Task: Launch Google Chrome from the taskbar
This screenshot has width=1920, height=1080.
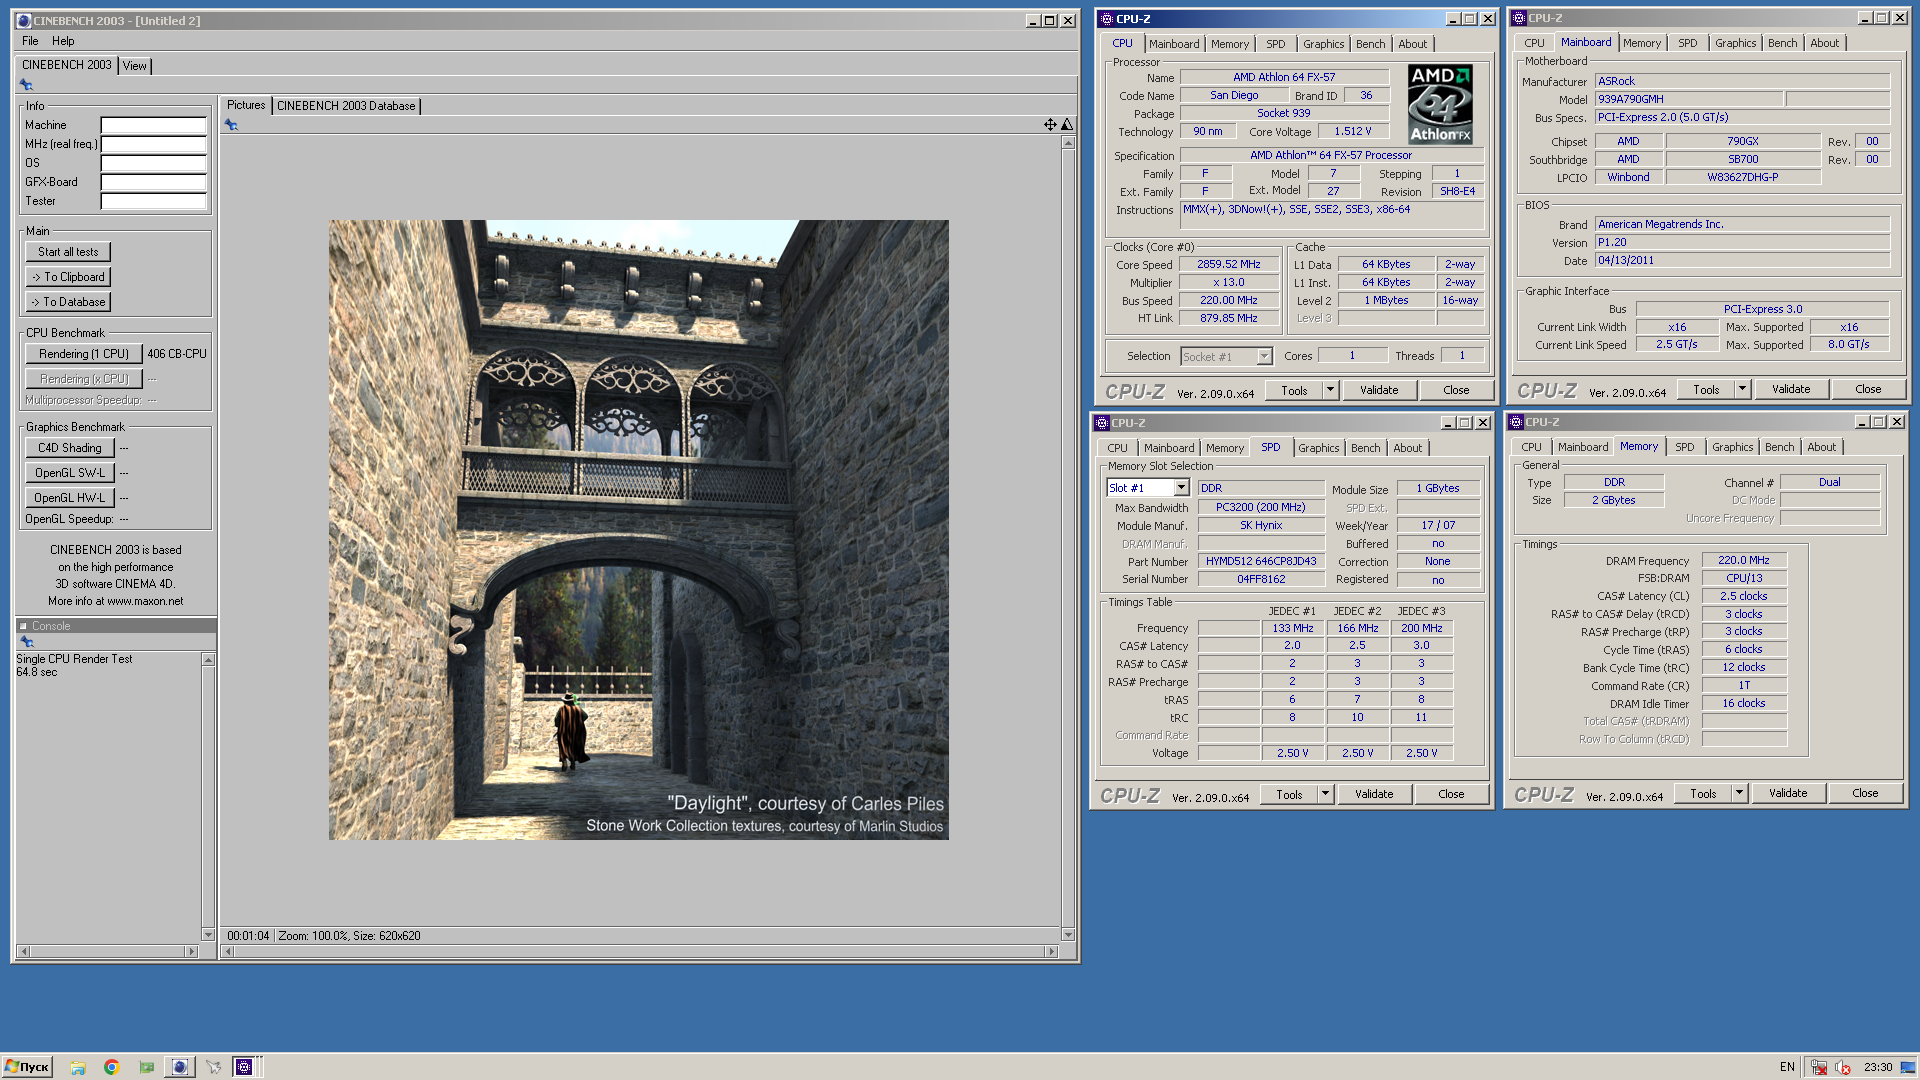Action: (x=111, y=1067)
